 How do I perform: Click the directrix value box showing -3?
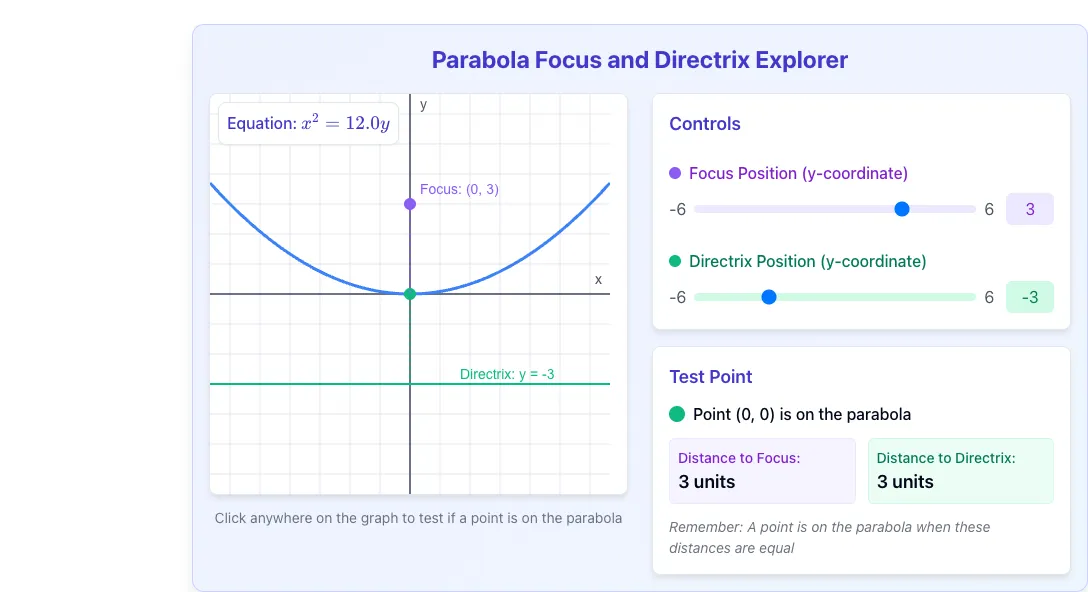[x=1030, y=297]
